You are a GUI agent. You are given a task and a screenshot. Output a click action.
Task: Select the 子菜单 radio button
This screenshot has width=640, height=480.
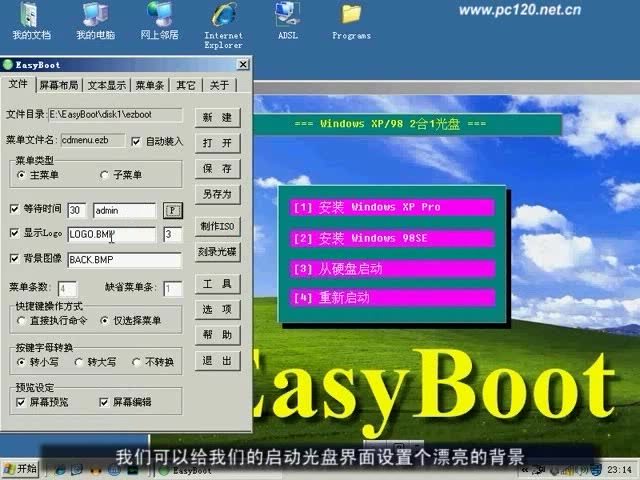click(104, 175)
